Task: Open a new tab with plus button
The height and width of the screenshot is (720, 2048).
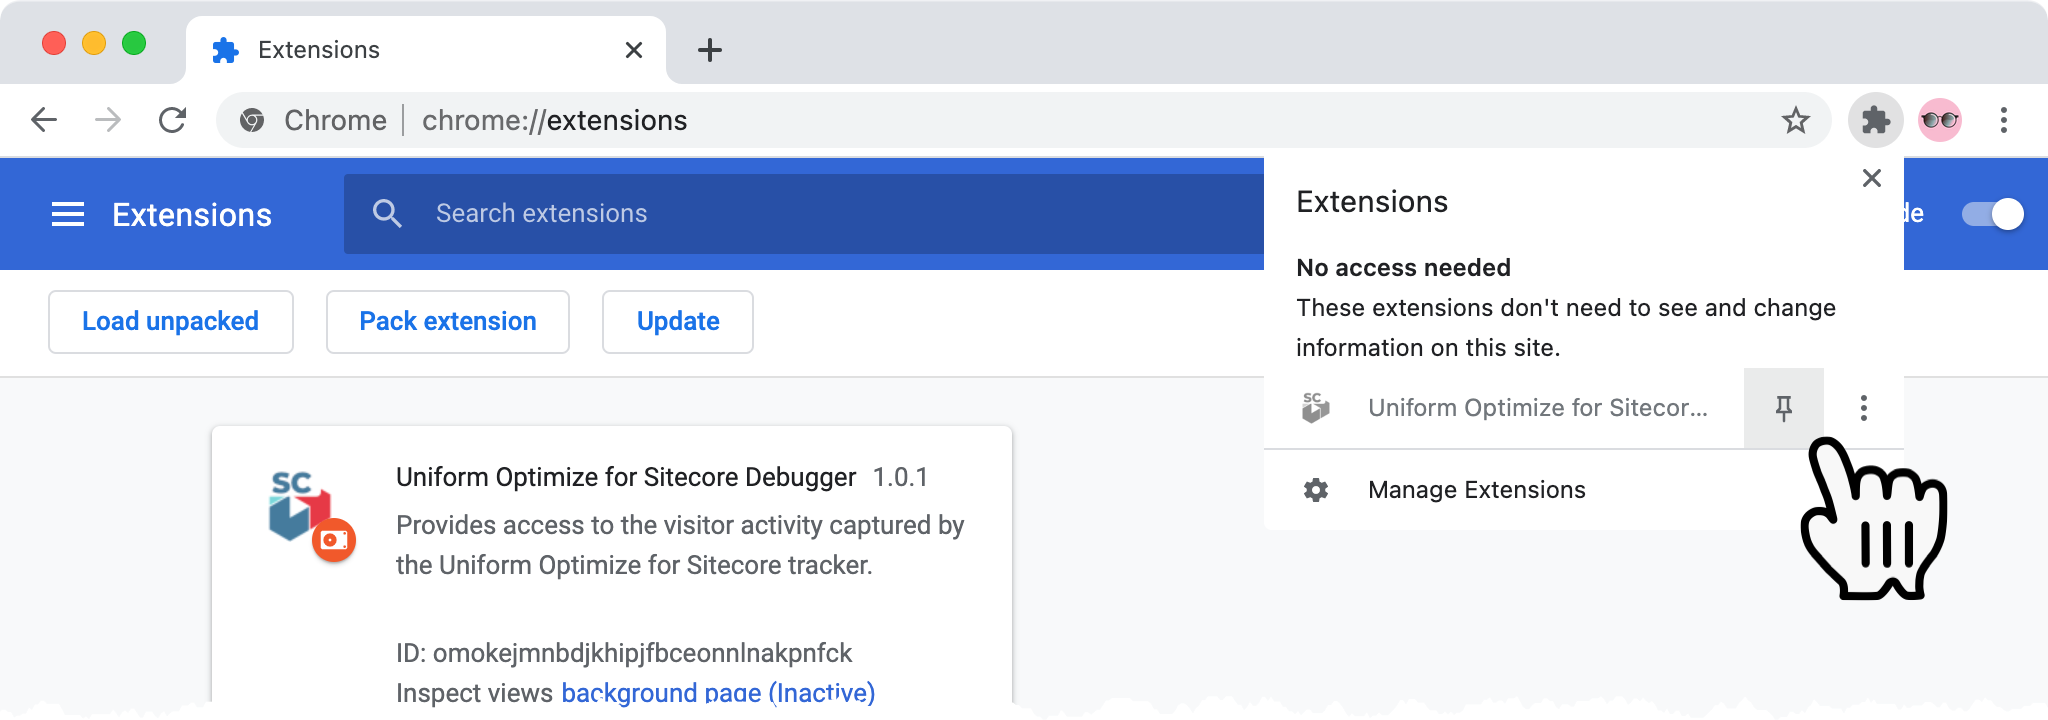Action: point(710,50)
